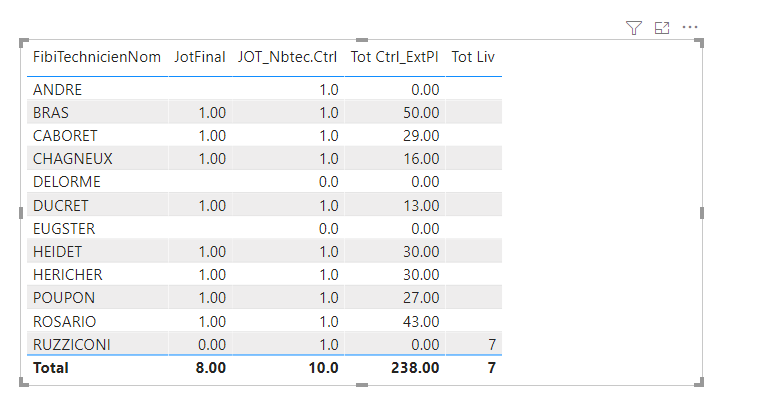This screenshot has height=409, width=758.
Task: Click DELORME Nbtec.Ctrl value 0.0
Action: click(x=329, y=182)
